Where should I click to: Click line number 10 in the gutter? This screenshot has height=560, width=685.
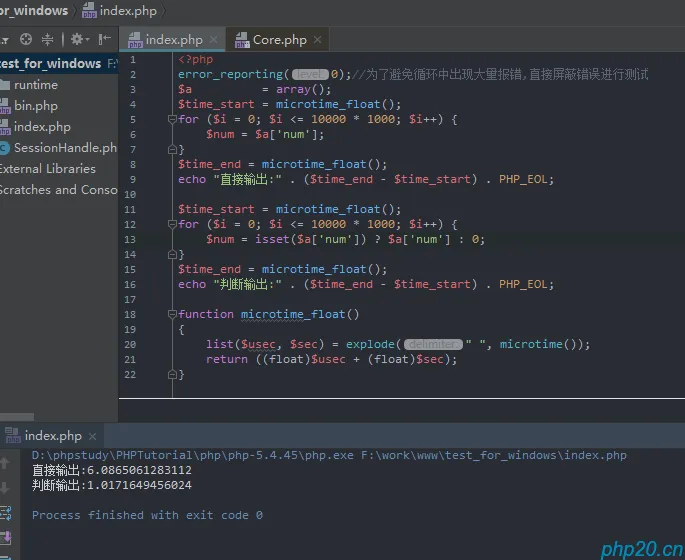pos(130,194)
